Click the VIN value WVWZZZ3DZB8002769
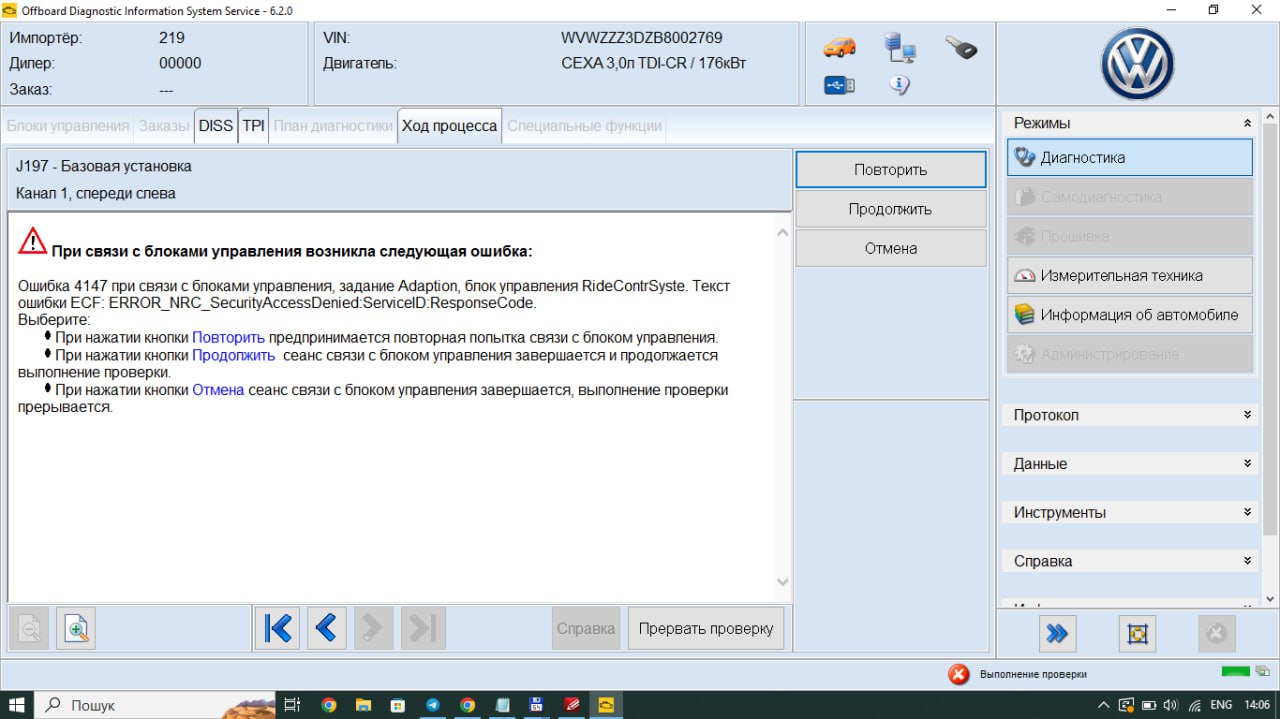This screenshot has width=1280, height=719. (x=642, y=38)
